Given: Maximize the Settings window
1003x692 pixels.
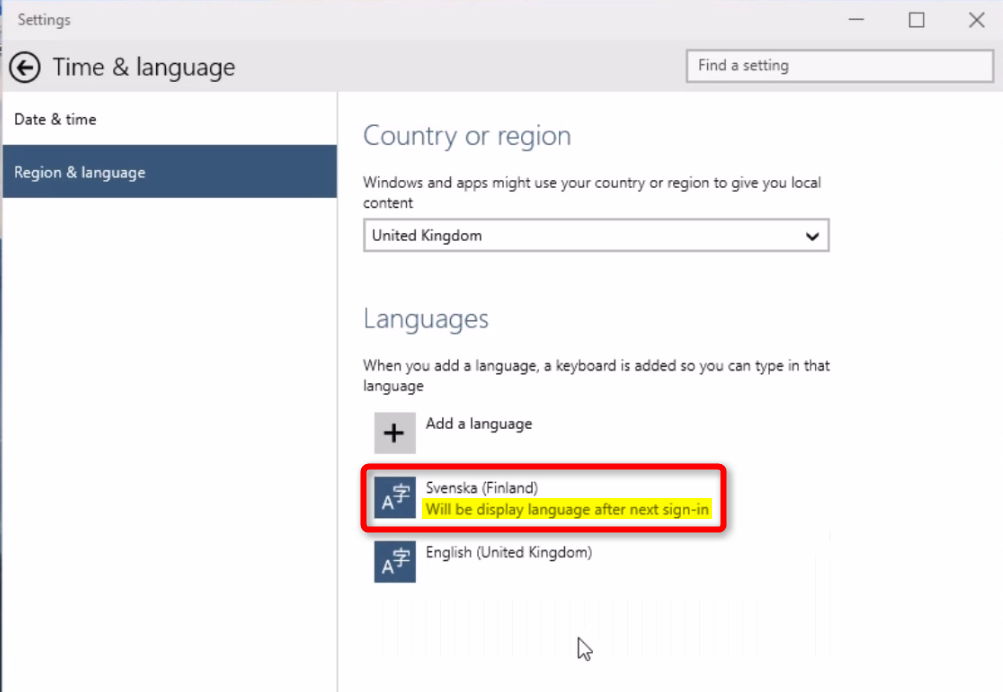Looking at the screenshot, I should 917,20.
